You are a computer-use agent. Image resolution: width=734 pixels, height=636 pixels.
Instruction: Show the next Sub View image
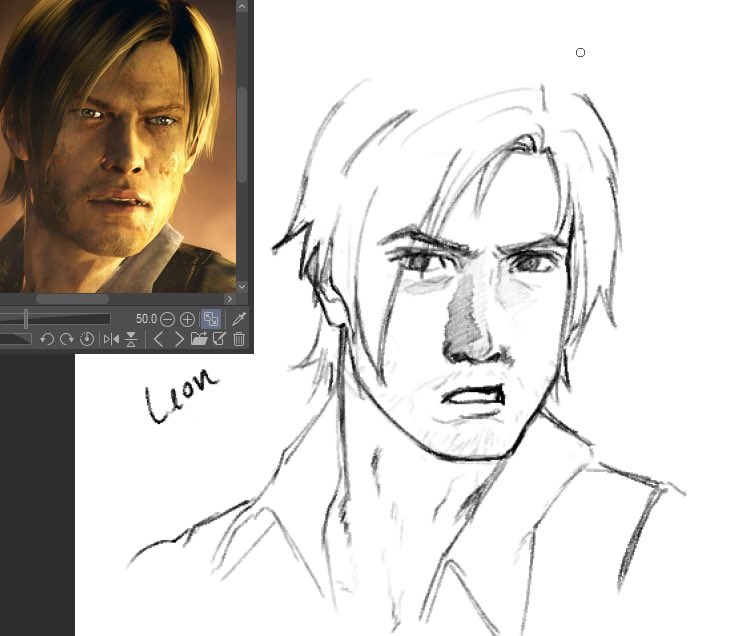tap(178, 339)
